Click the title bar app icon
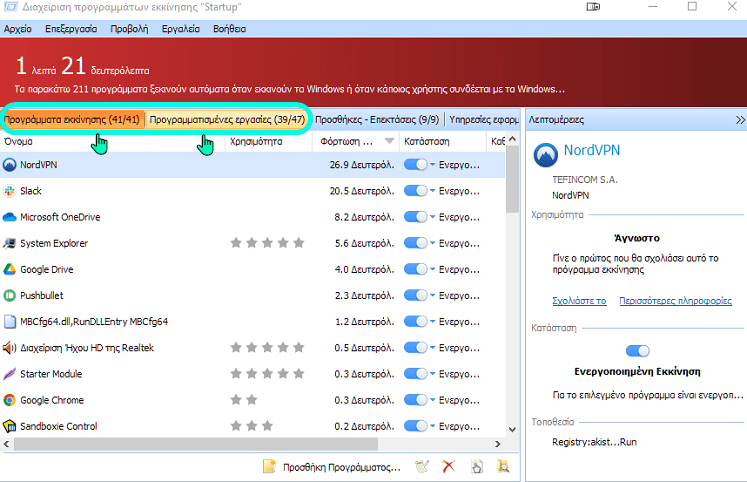This screenshot has width=747, height=482. 10,7
